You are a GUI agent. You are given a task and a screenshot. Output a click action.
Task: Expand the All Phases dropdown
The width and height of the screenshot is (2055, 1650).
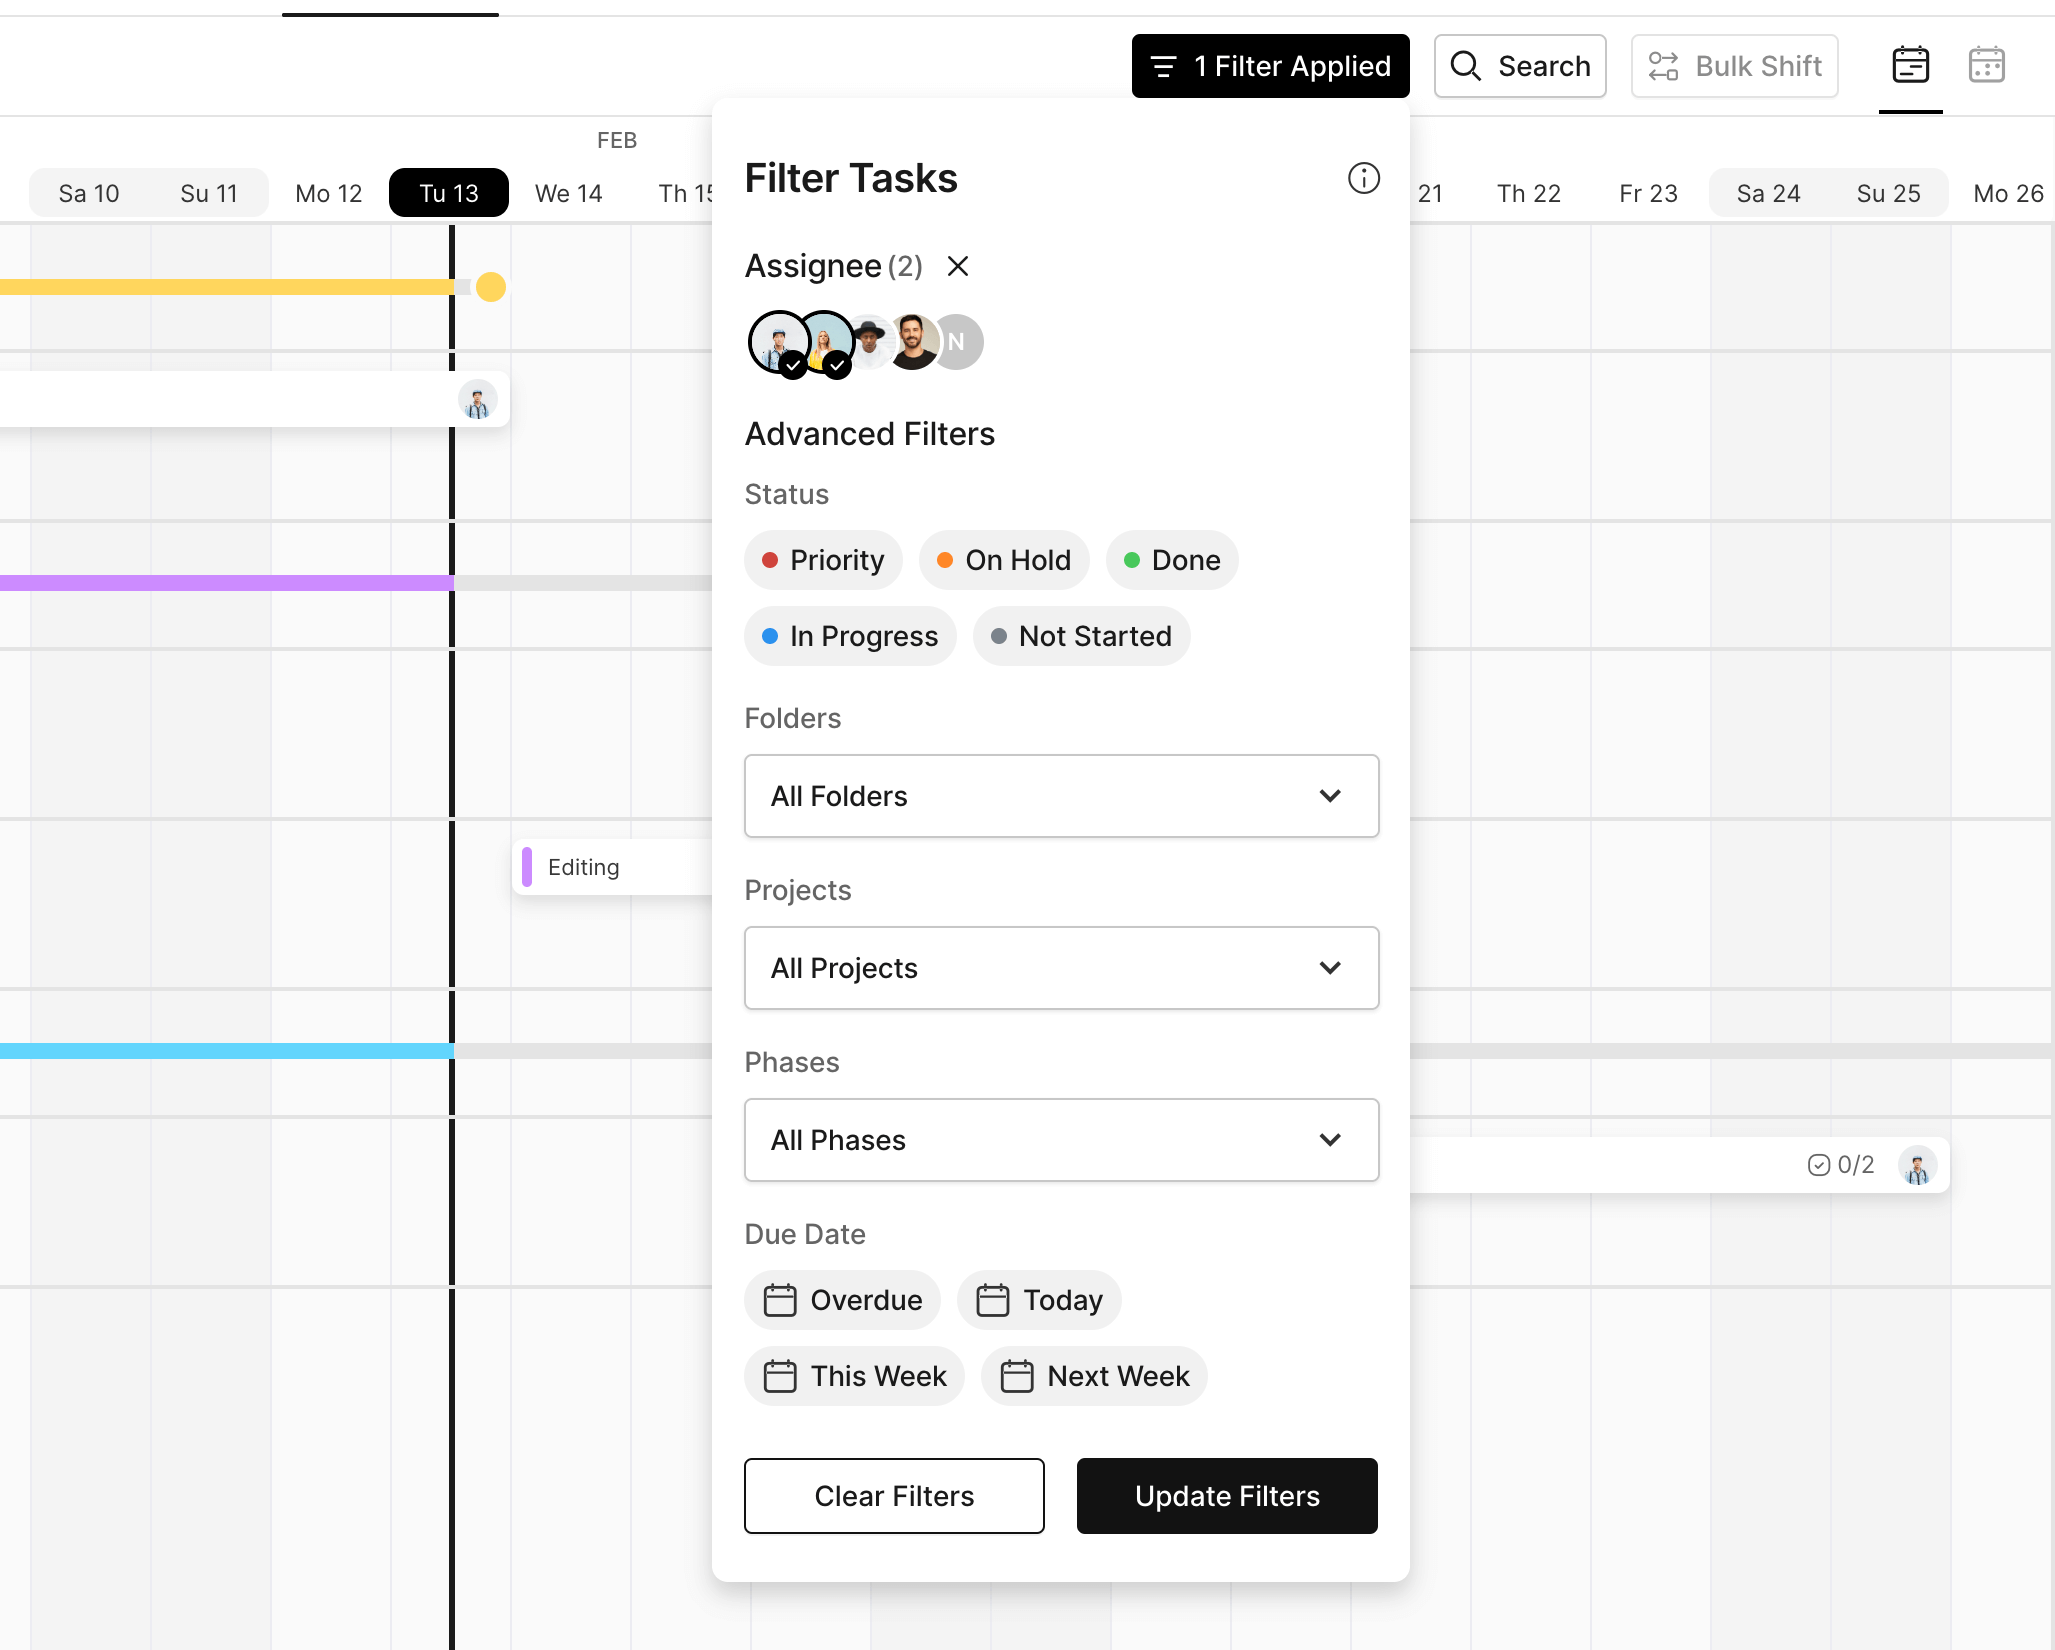tap(1061, 1140)
